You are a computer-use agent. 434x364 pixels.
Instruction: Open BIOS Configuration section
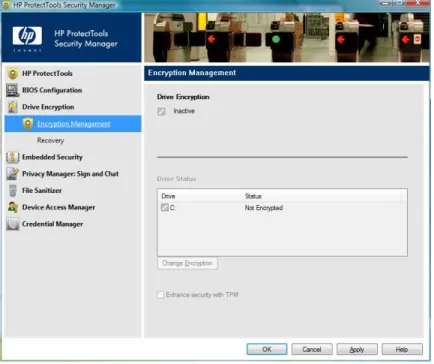pyautogui.click(x=52, y=90)
